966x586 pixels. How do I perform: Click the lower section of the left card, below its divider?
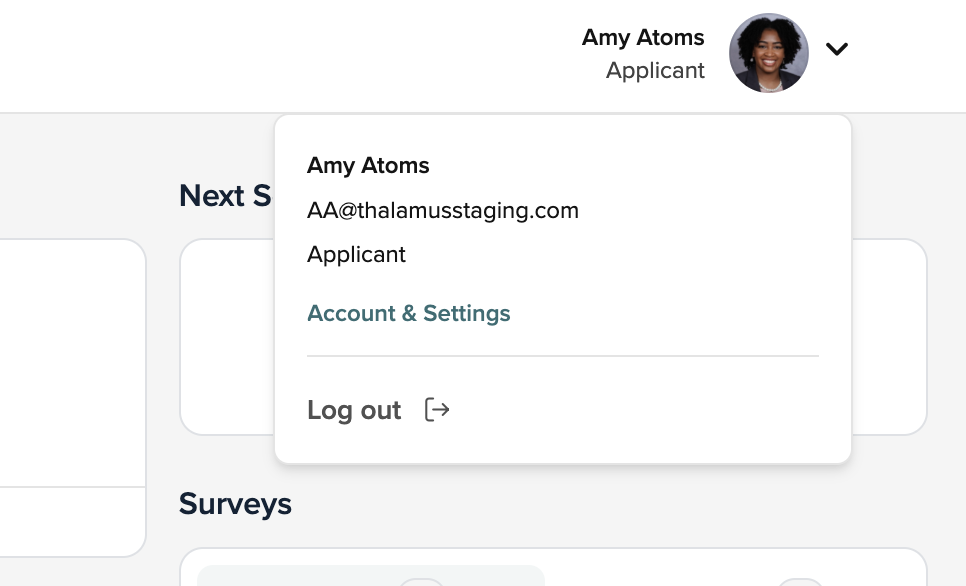point(73,523)
